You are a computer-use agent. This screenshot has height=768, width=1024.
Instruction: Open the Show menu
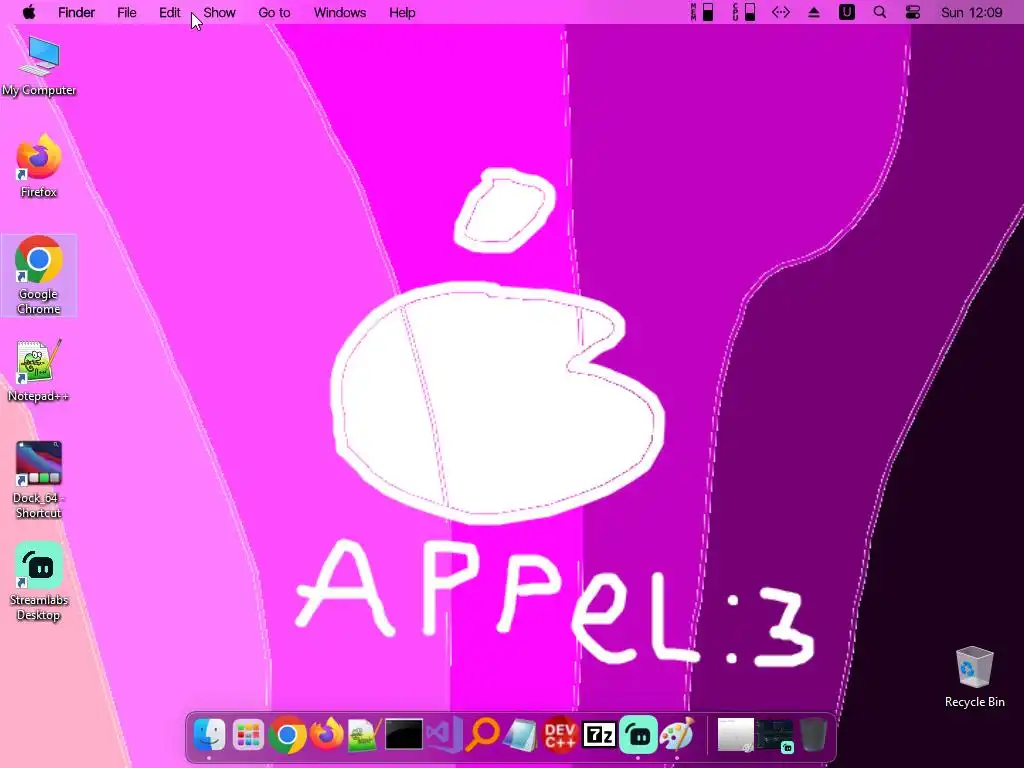pyautogui.click(x=219, y=12)
